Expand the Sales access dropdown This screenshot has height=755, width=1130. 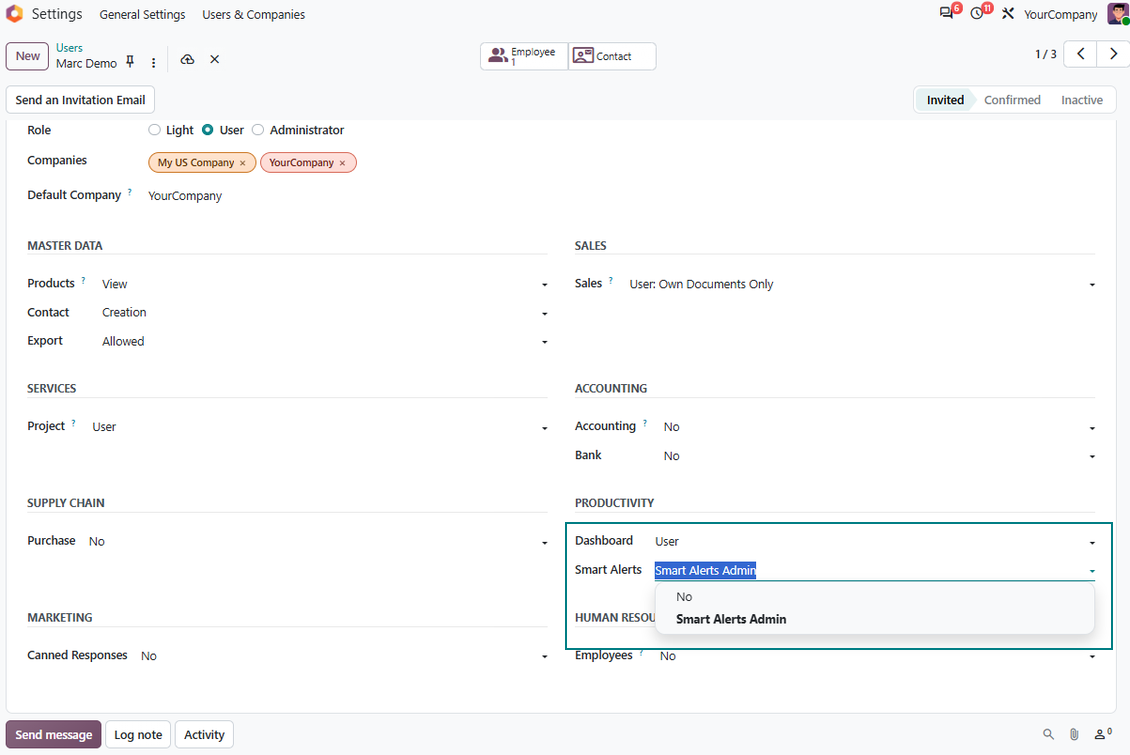point(1093,285)
